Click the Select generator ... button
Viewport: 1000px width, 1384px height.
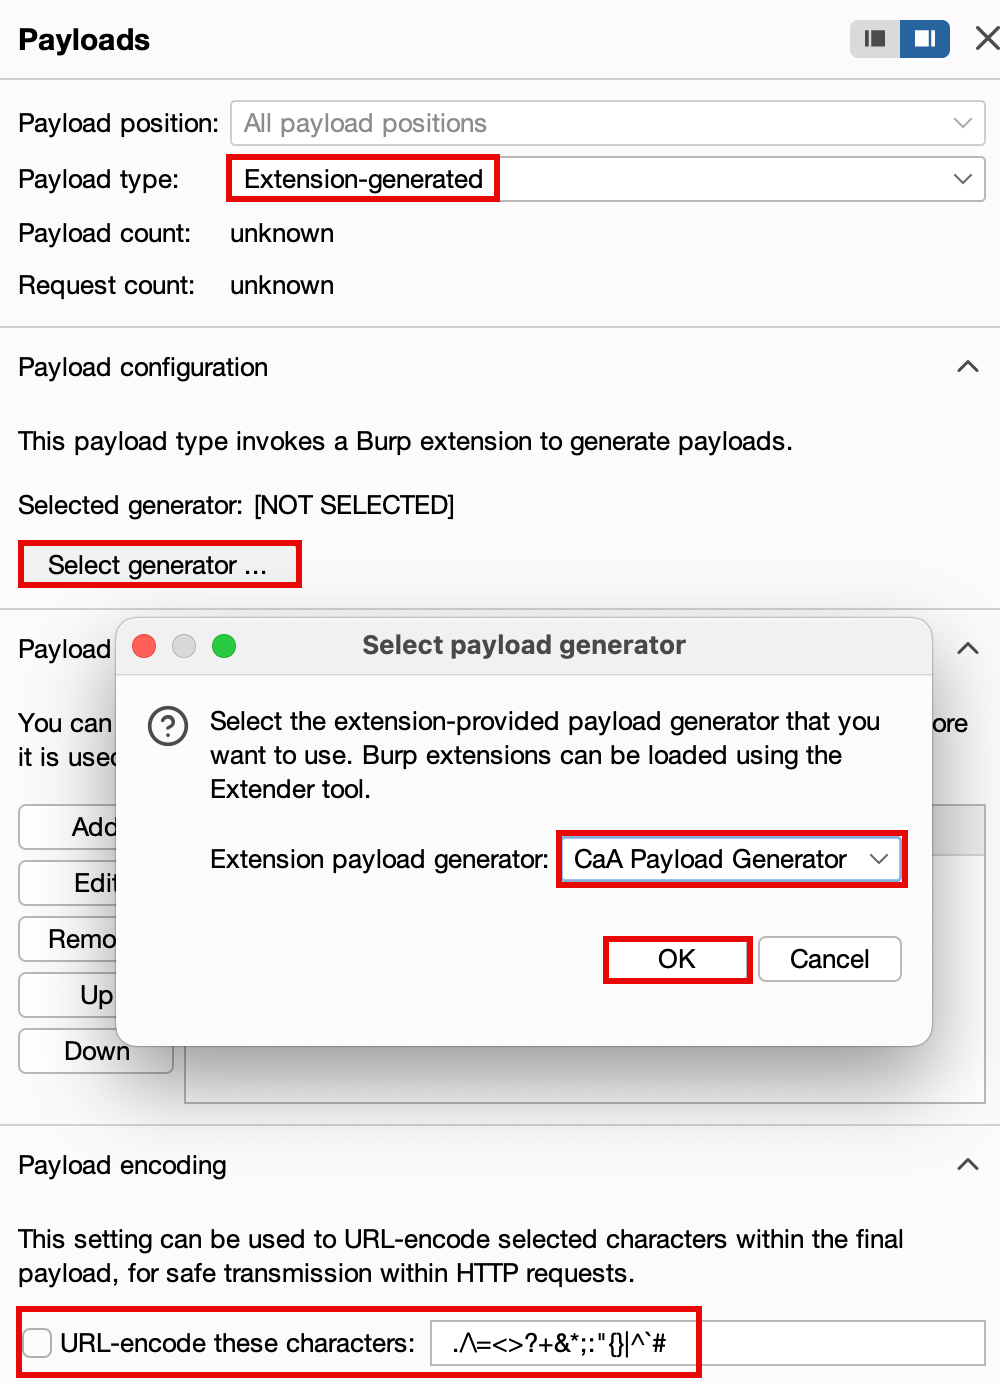pyautogui.click(x=158, y=565)
